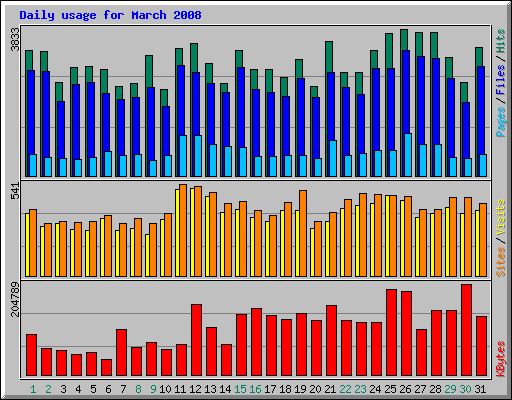Viewport: 512px width, 400px height.
Task: Click day label '27' on the x-axis
Action: [420, 389]
